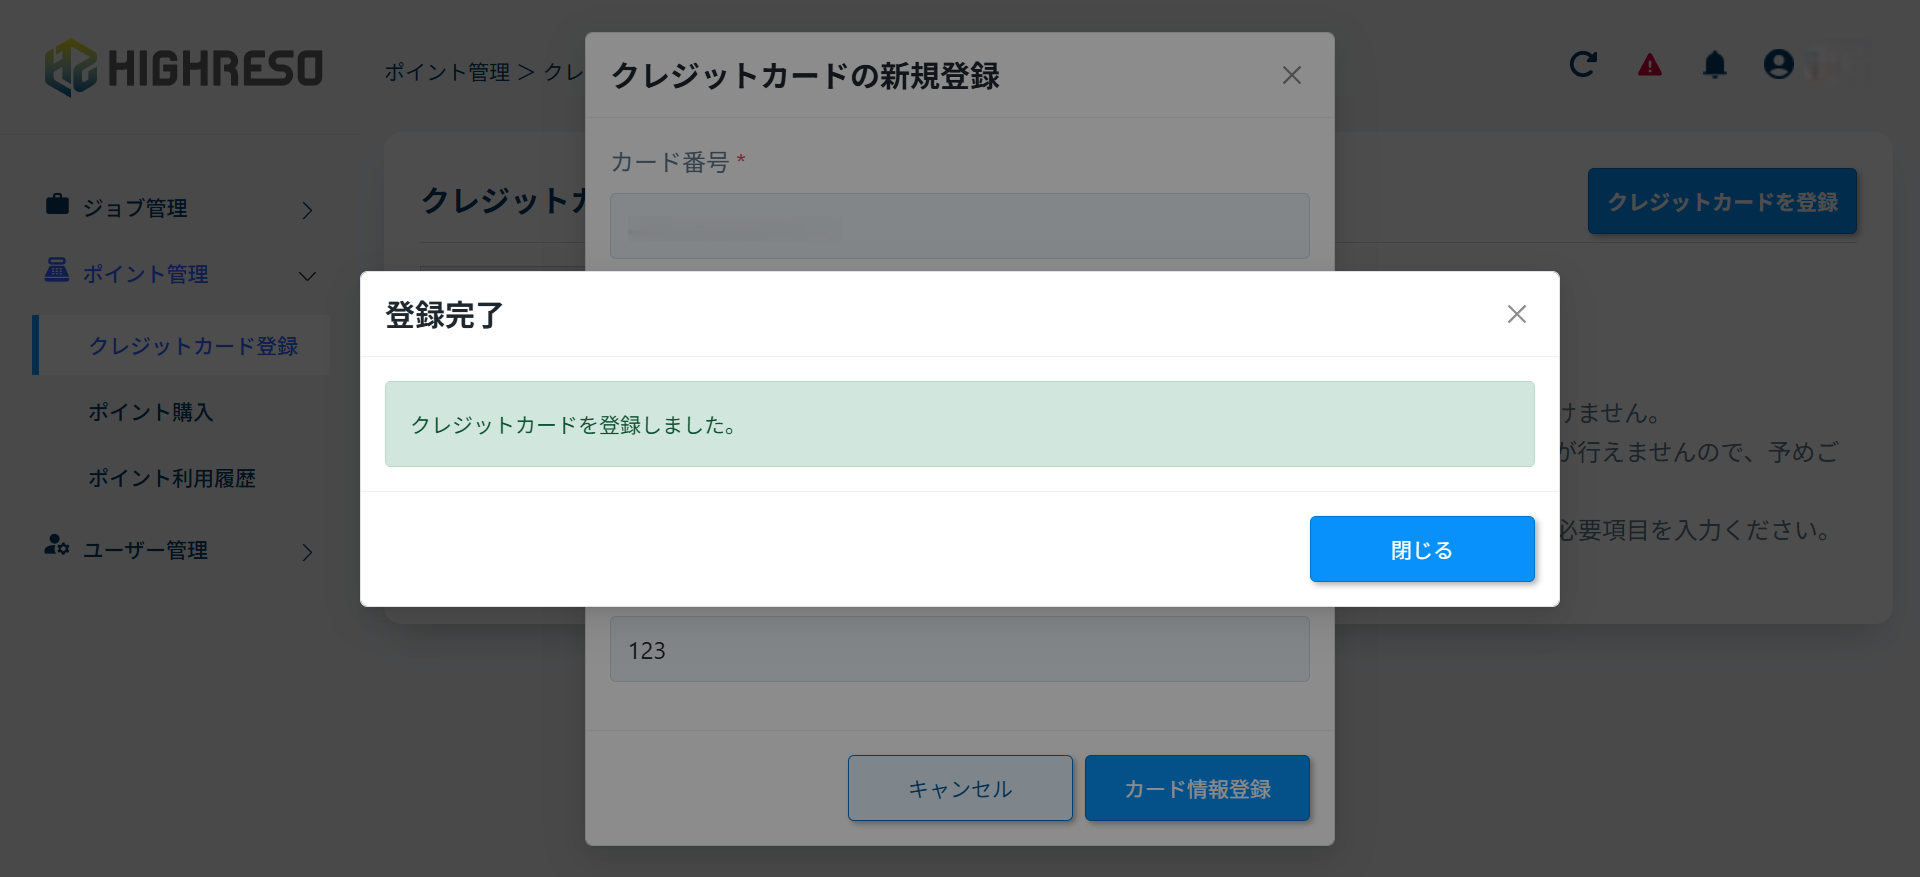
Task: Collapse the ポイント管理 chevron
Action: point(307,276)
